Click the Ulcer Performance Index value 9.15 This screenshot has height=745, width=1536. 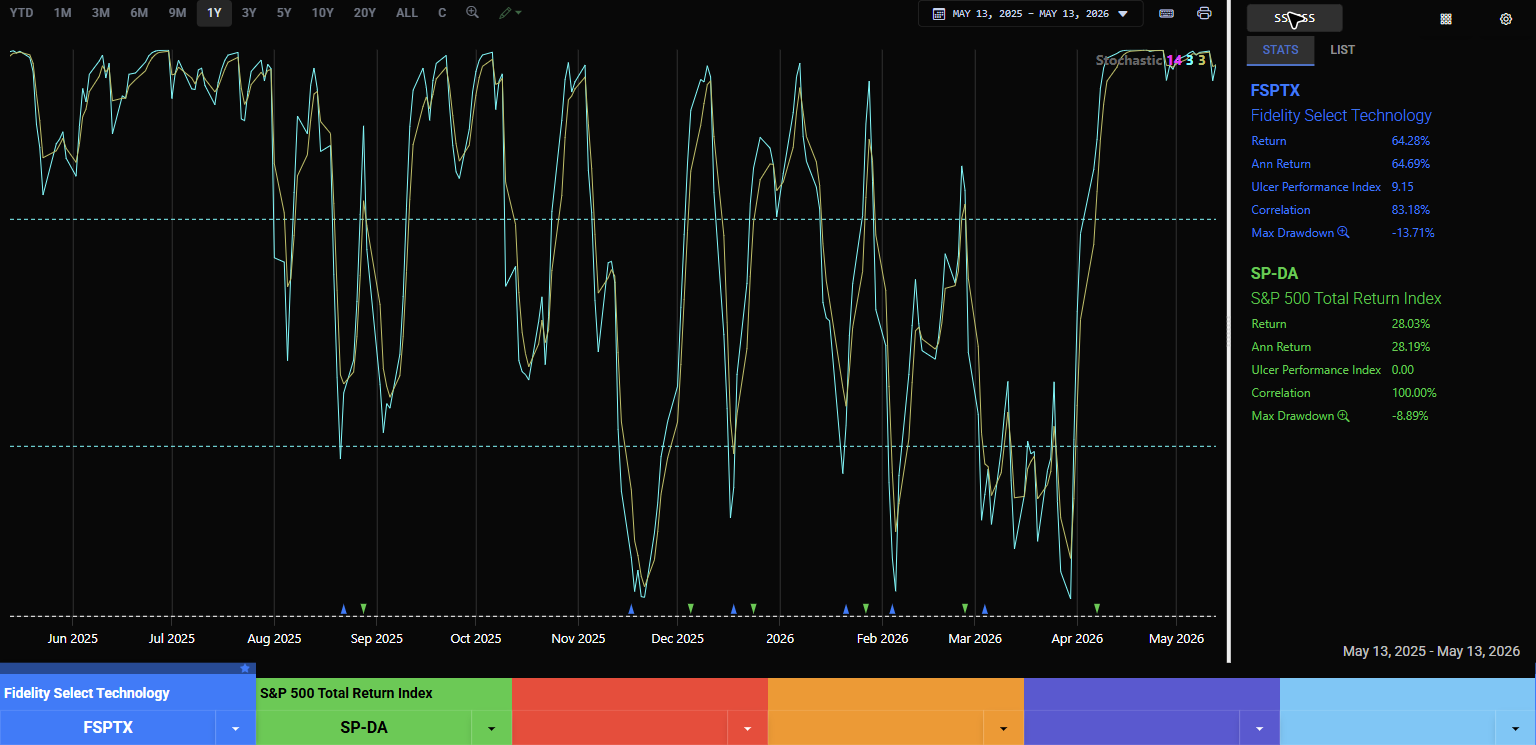(x=1402, y=187)
